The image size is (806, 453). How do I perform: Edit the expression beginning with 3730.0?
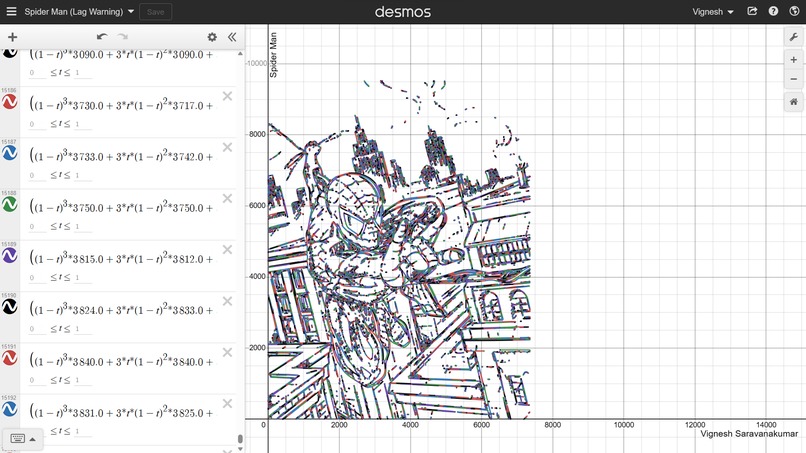[x=121, y=103]
